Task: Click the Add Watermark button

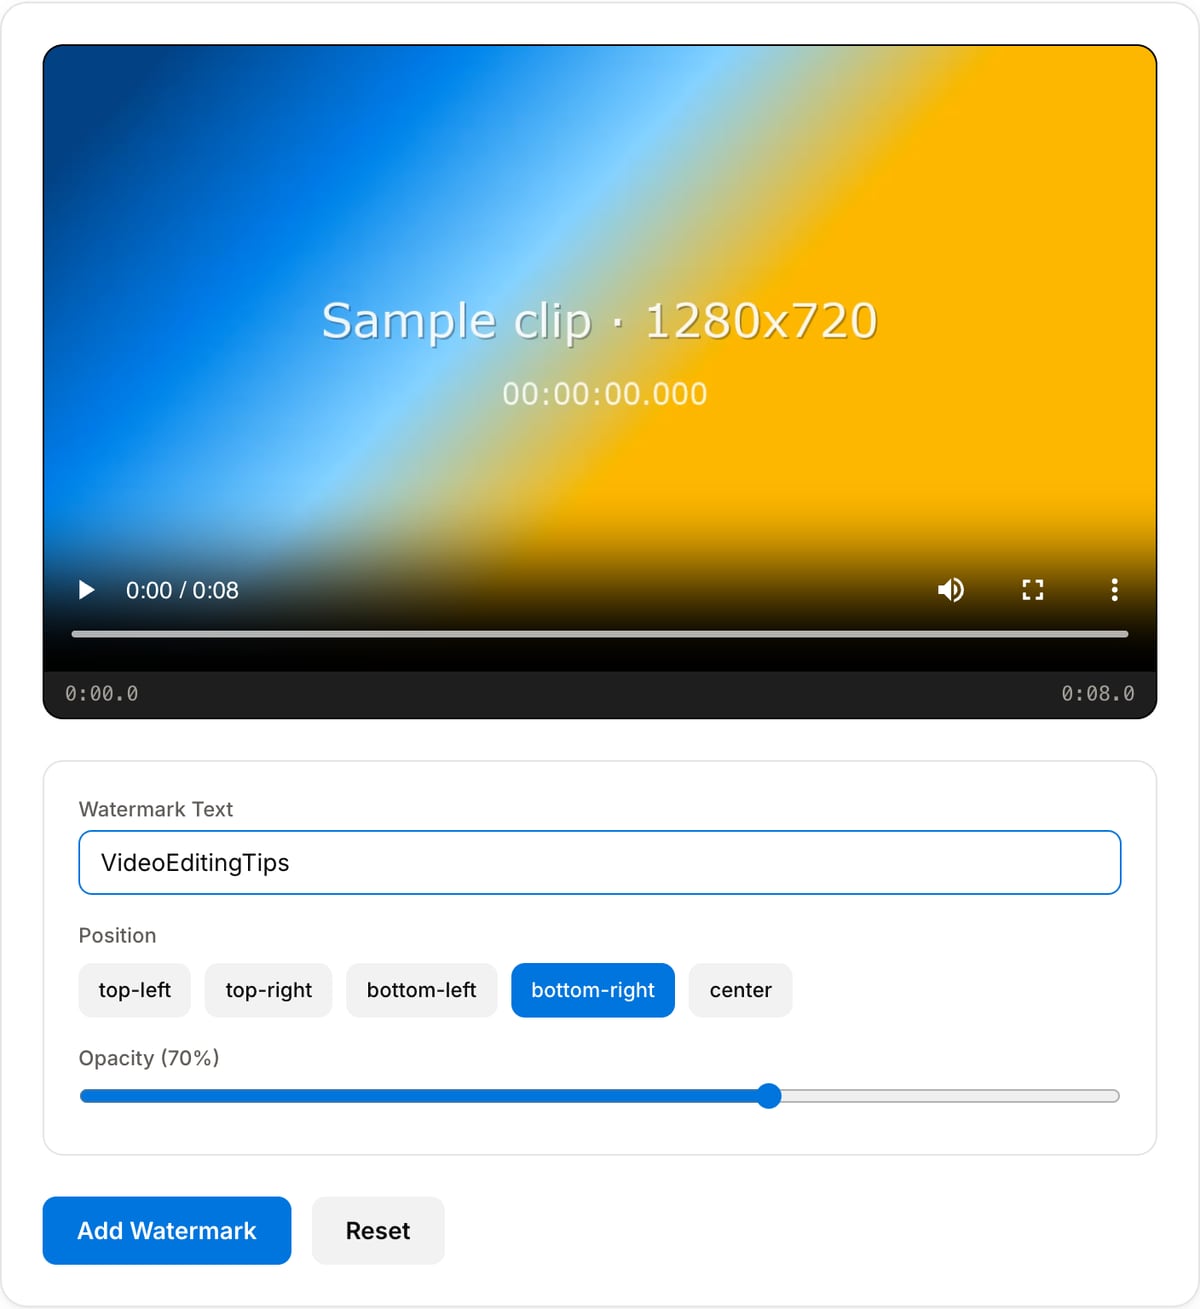Action: 167,1230
